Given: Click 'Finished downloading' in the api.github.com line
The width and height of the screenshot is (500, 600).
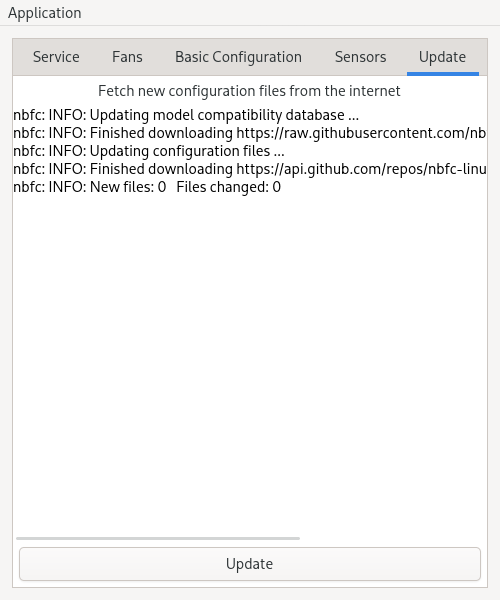Looking at the screenshot, I should coord(161,169).
